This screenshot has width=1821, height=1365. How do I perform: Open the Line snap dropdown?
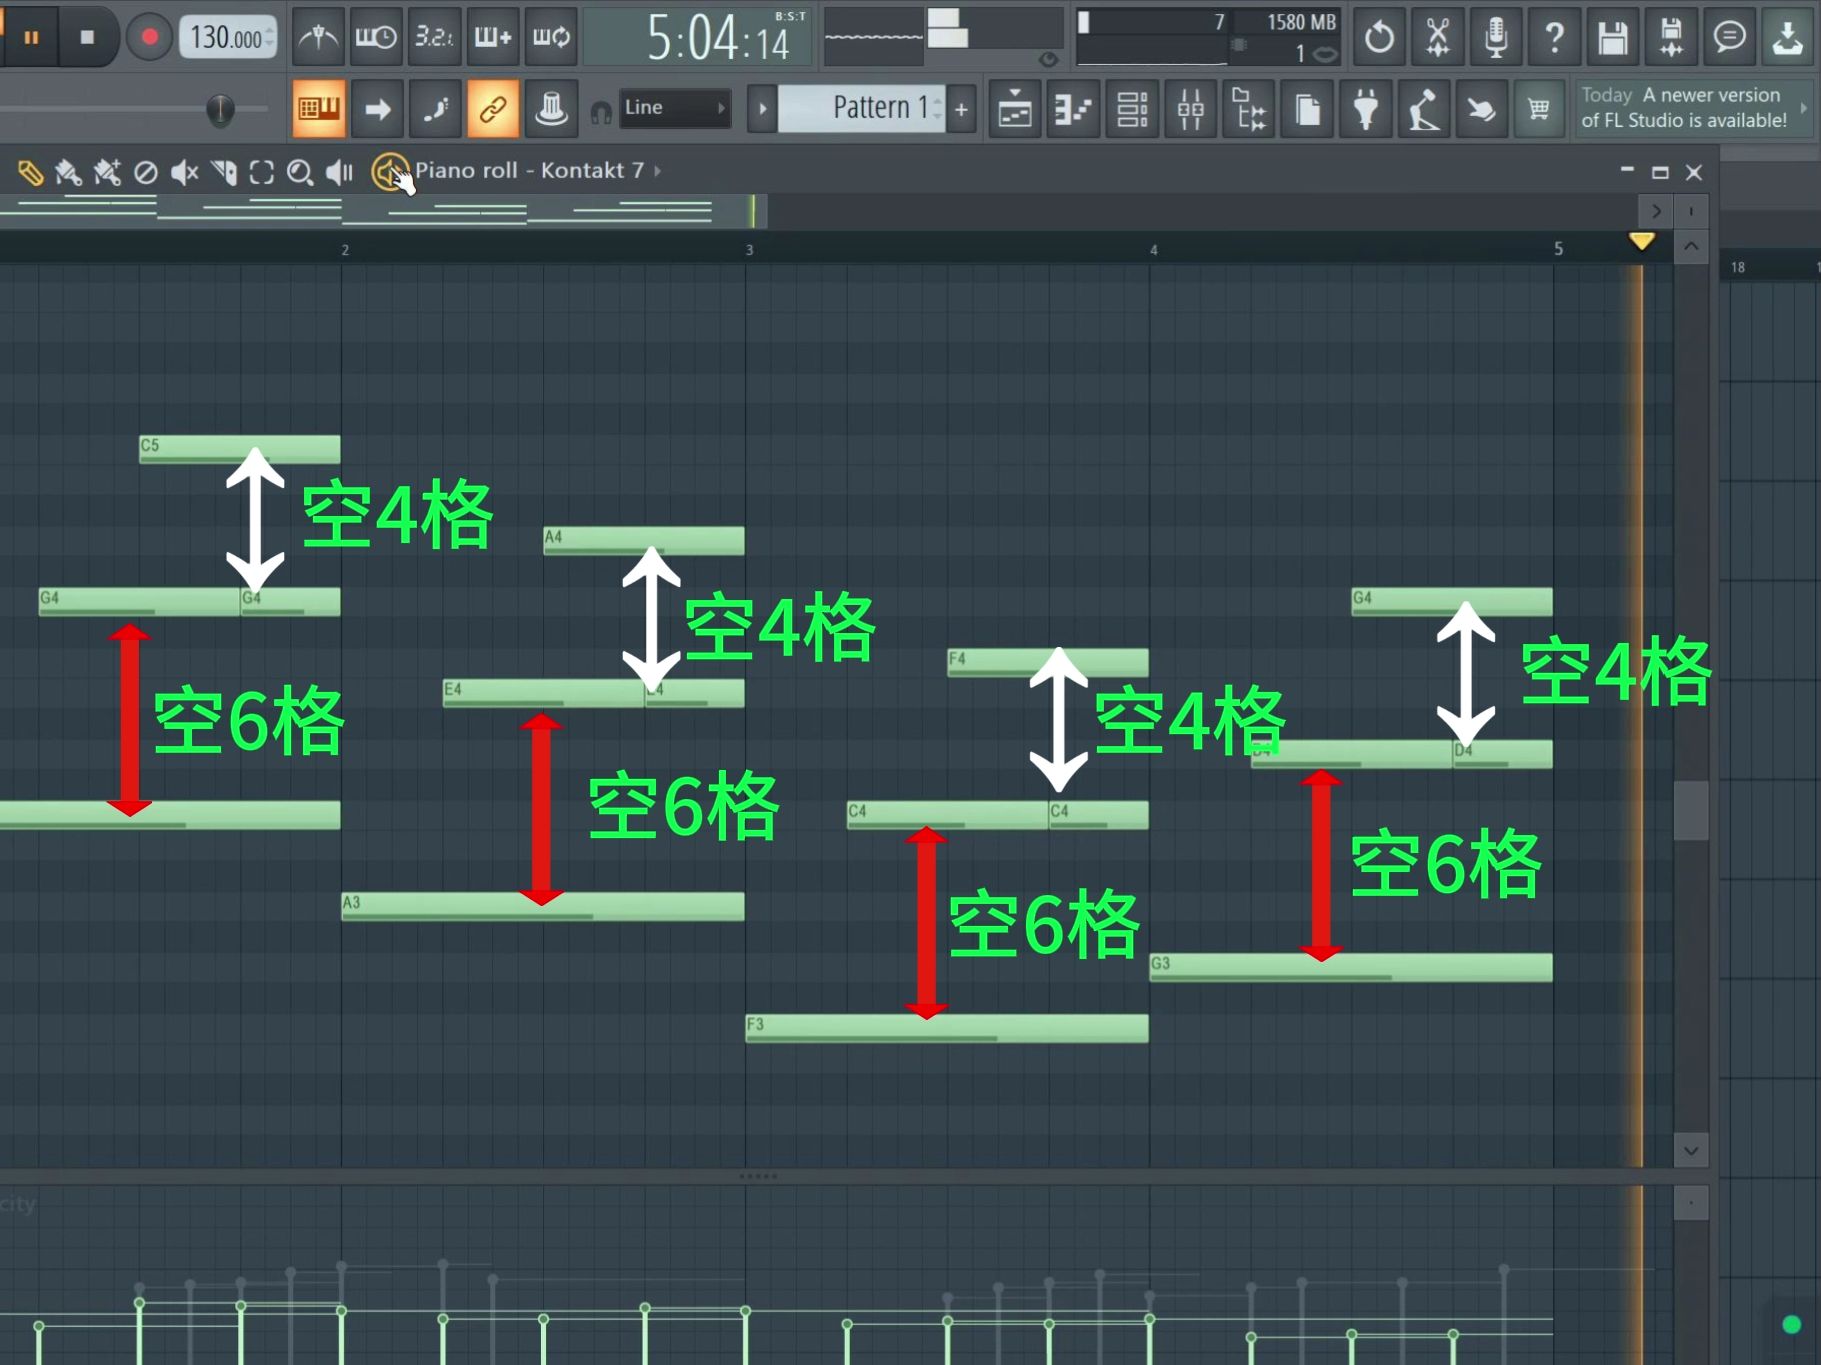(673, 108)
